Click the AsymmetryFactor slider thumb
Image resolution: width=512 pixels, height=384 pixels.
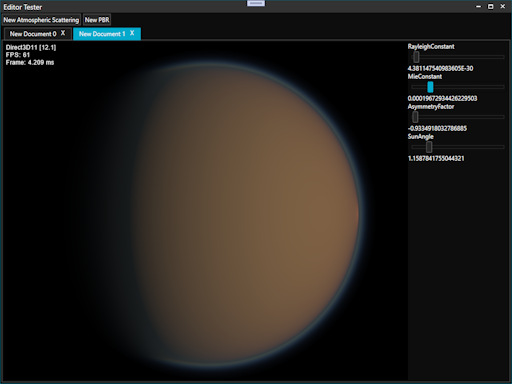pyautogui.click(x=415, y=117)
